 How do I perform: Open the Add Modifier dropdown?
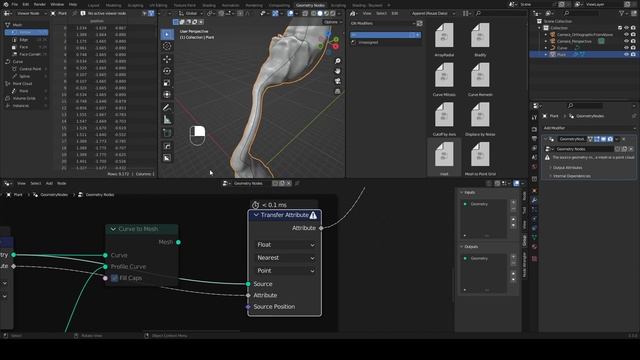(x=589, y=128)
